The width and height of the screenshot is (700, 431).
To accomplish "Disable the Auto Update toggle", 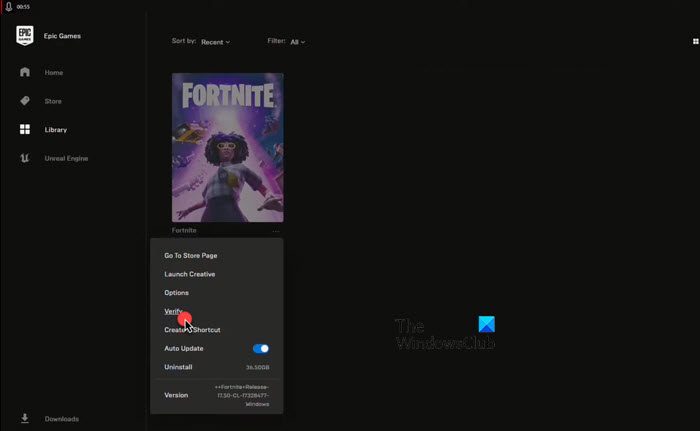I will [x=261, y=348].
